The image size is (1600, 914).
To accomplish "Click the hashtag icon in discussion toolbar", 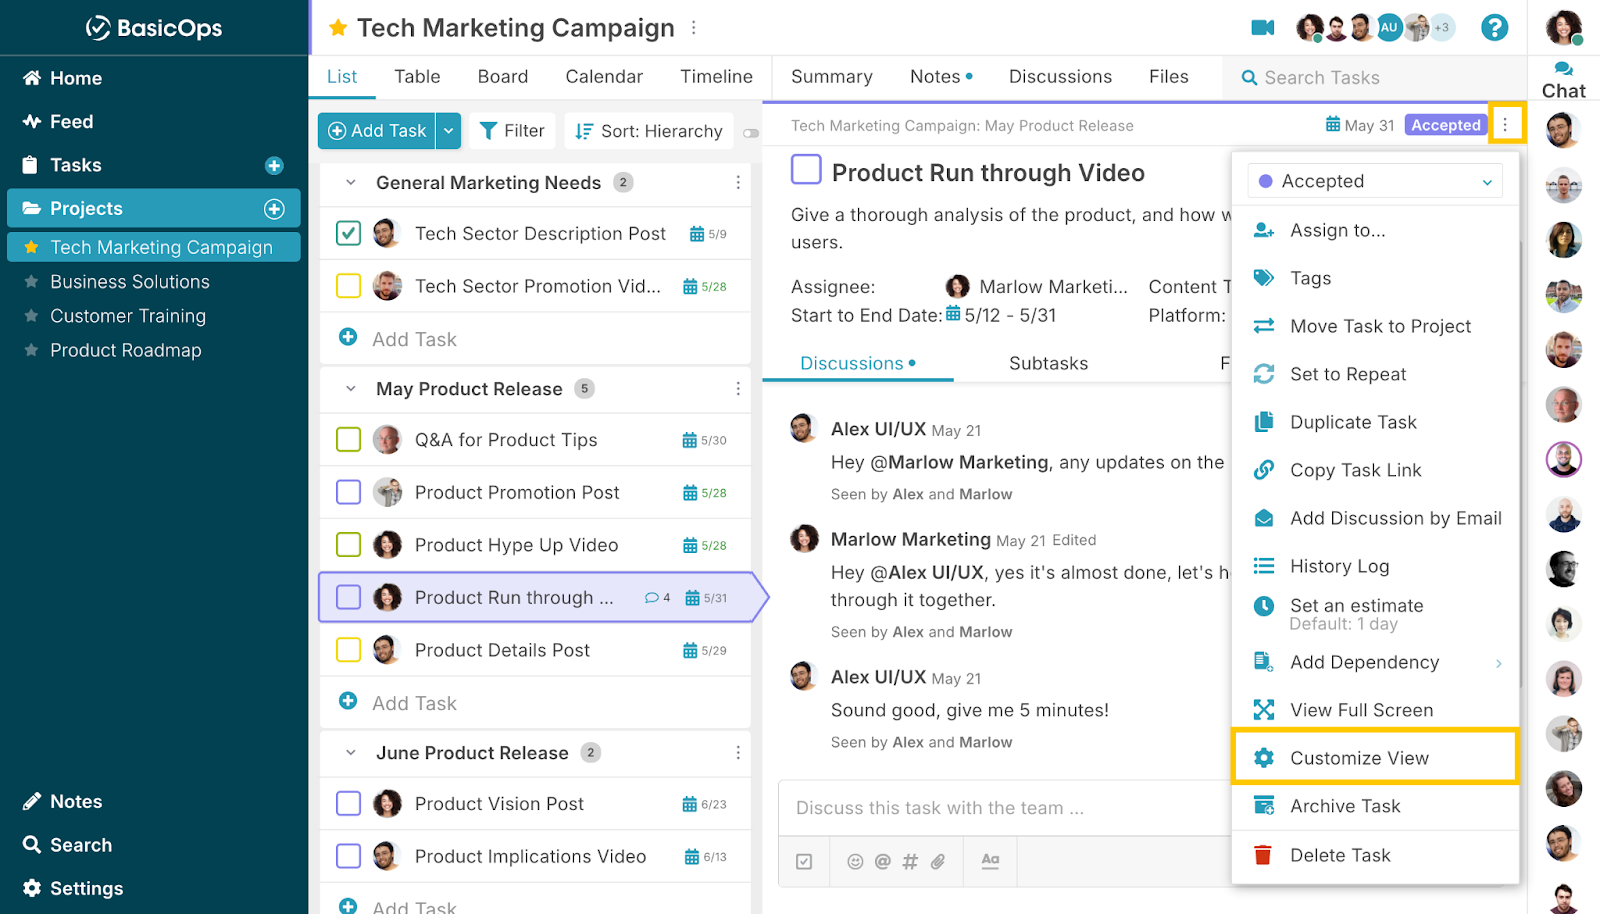I will click(910, 861).
